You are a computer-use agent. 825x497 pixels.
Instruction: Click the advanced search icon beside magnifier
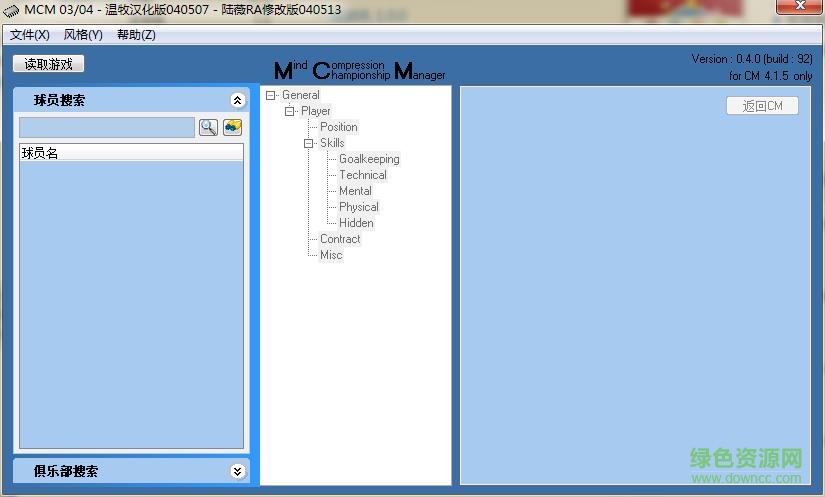point(233,127)
